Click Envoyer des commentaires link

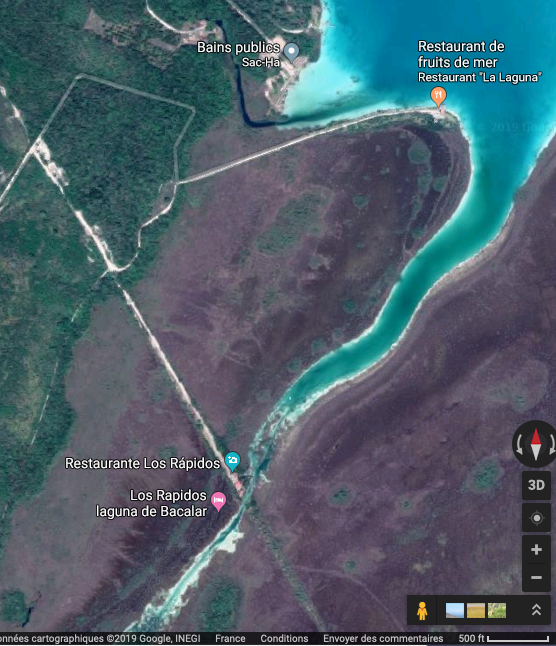coord(383,639)
